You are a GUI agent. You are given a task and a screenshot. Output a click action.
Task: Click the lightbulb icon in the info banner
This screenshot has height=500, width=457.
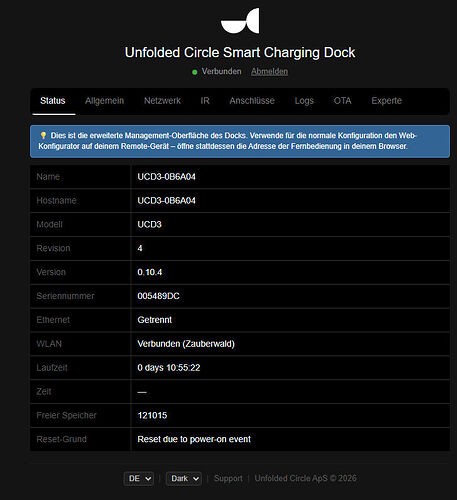(x=43, y=135)
